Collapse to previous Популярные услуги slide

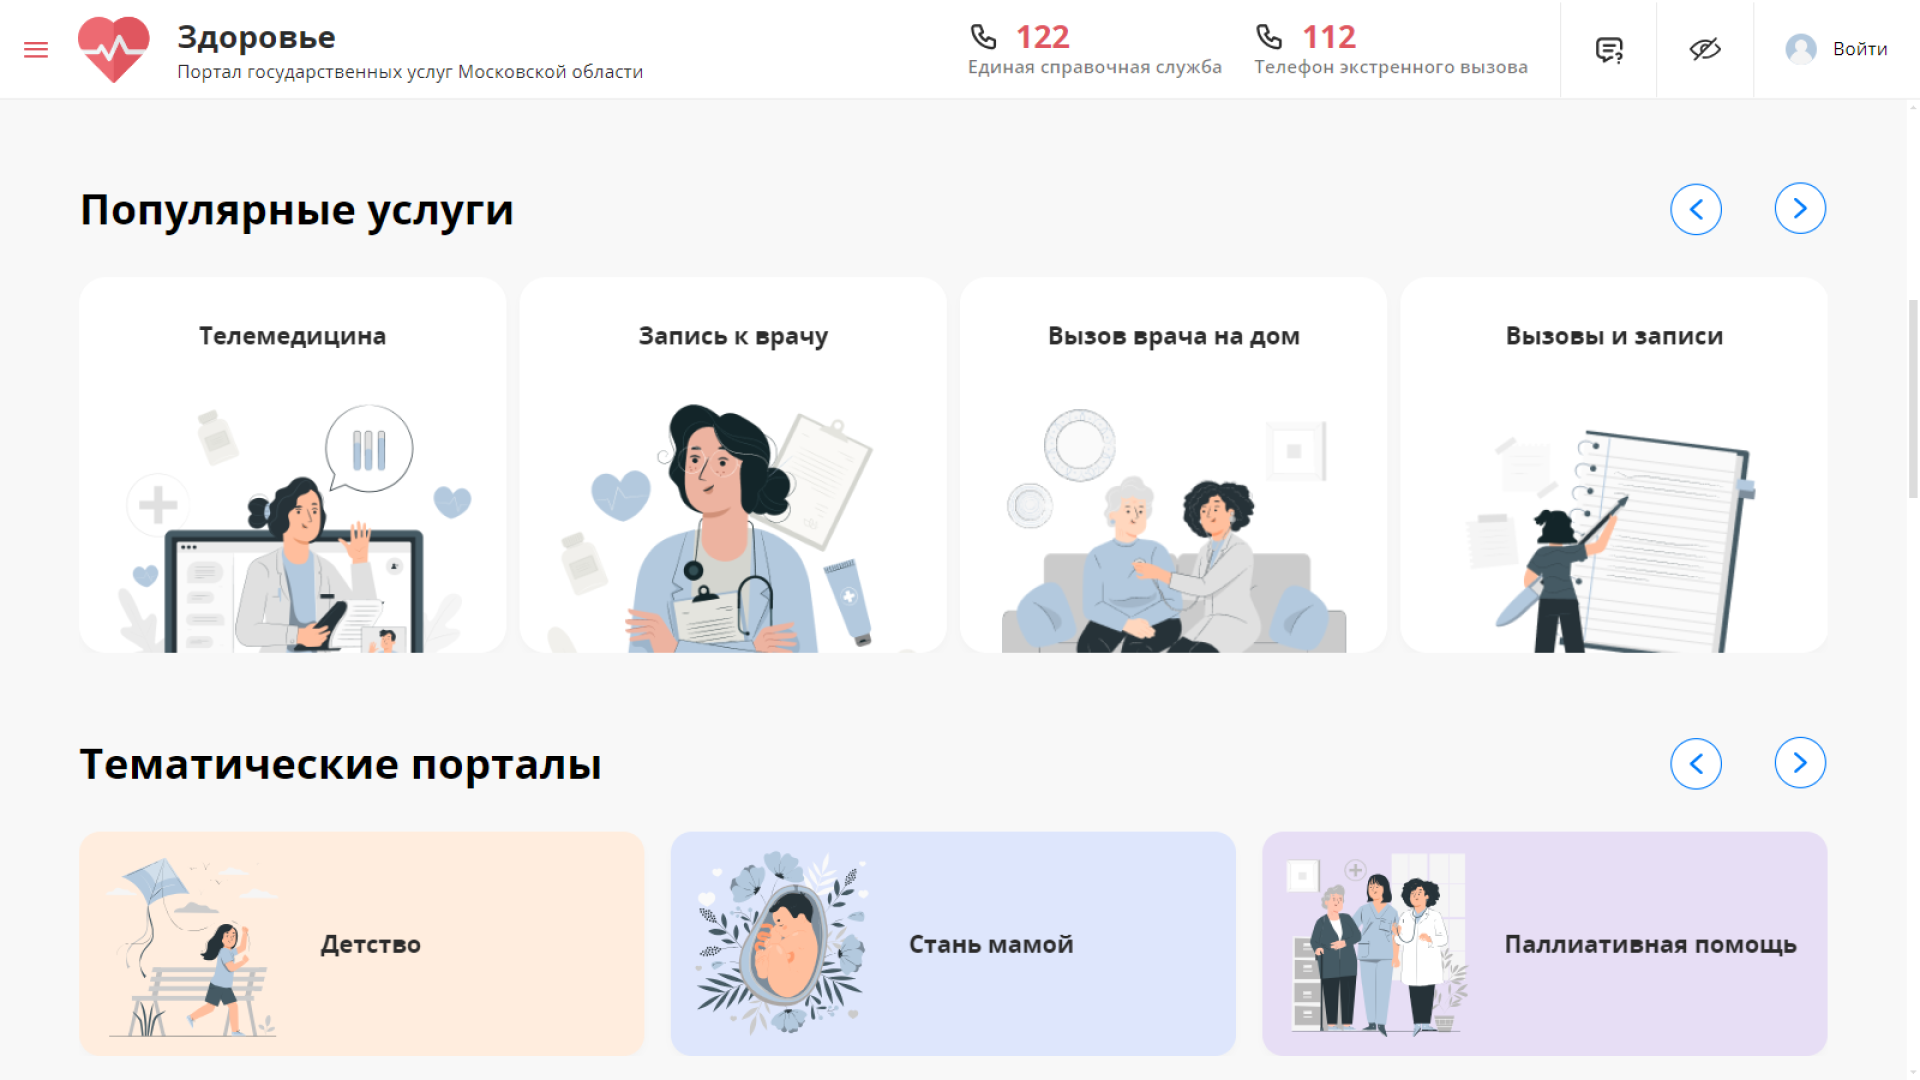click(x=1696, y=209)
